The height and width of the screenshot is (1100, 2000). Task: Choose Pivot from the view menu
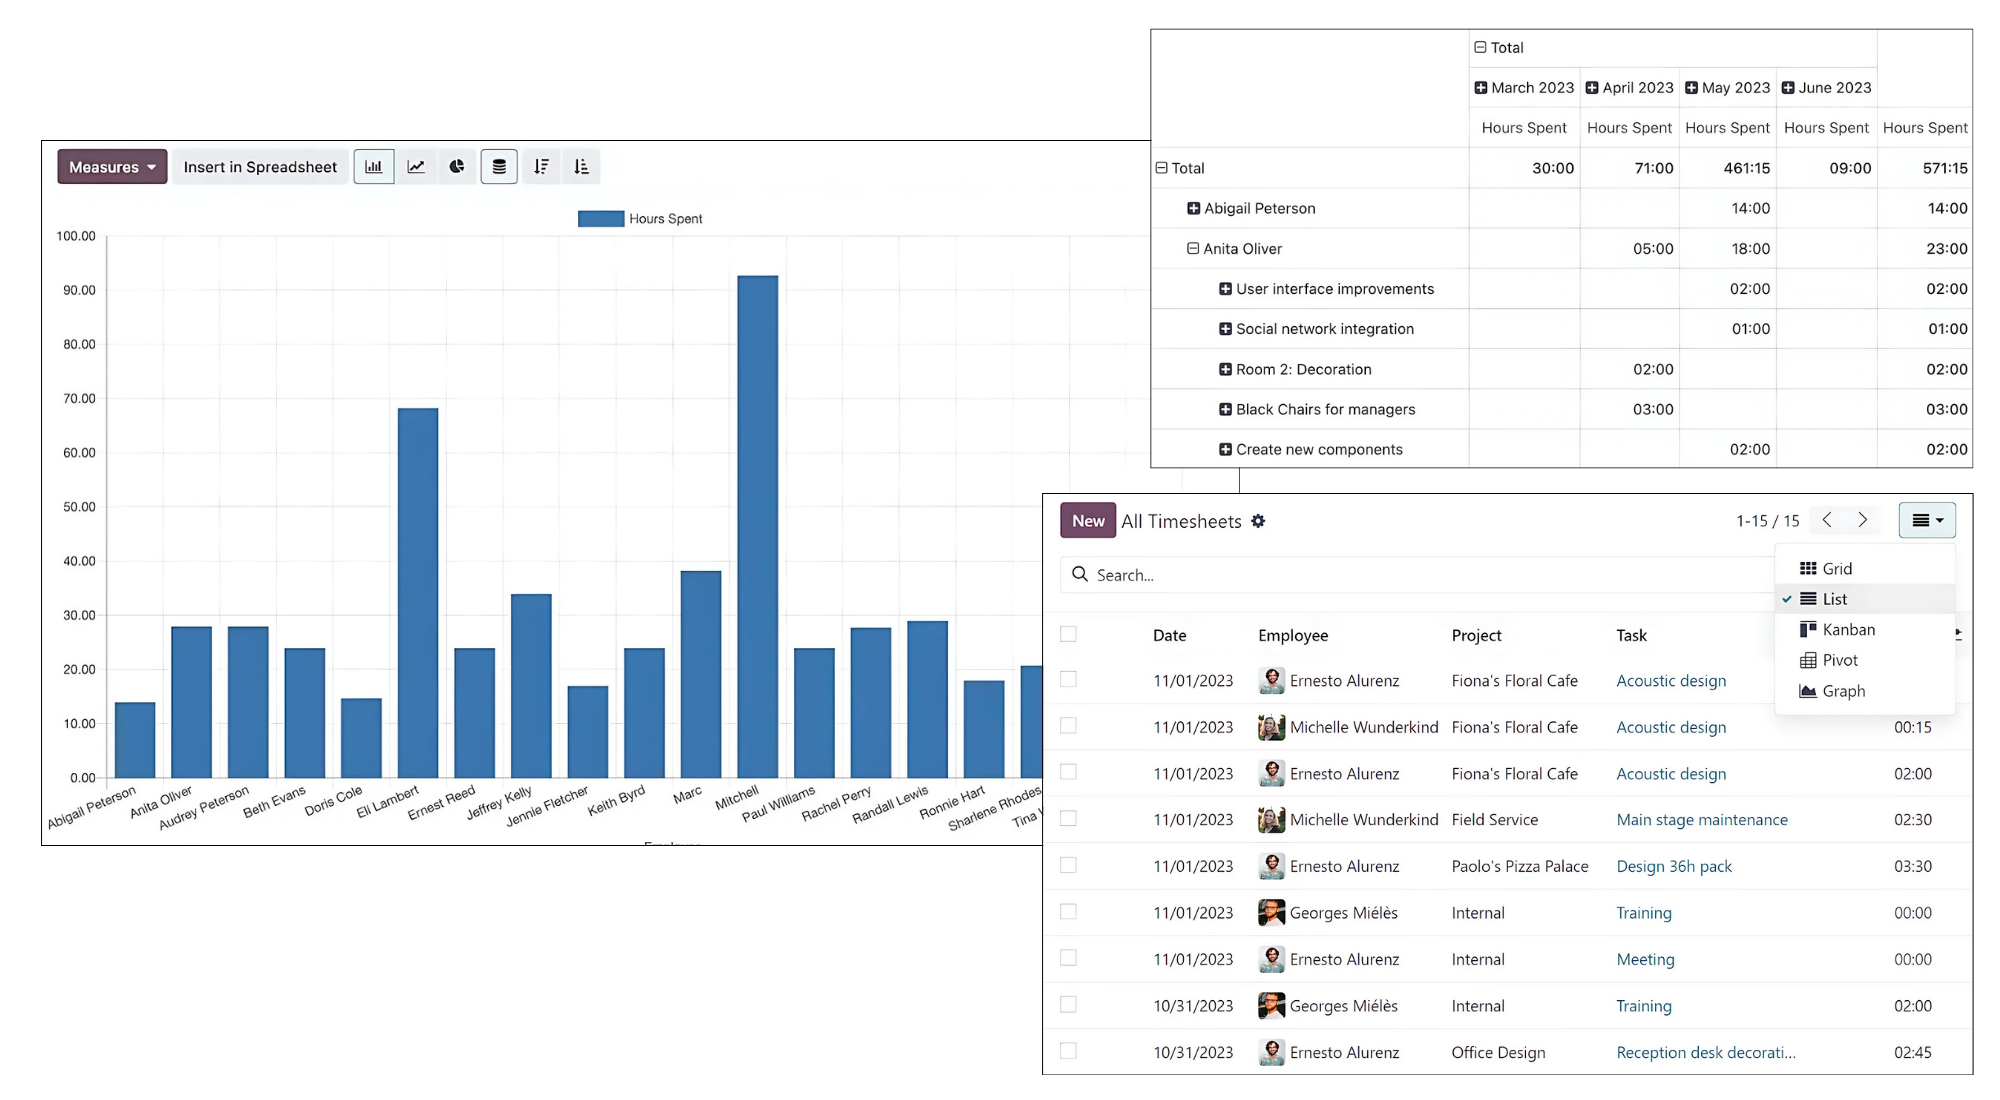(1839, 660)
